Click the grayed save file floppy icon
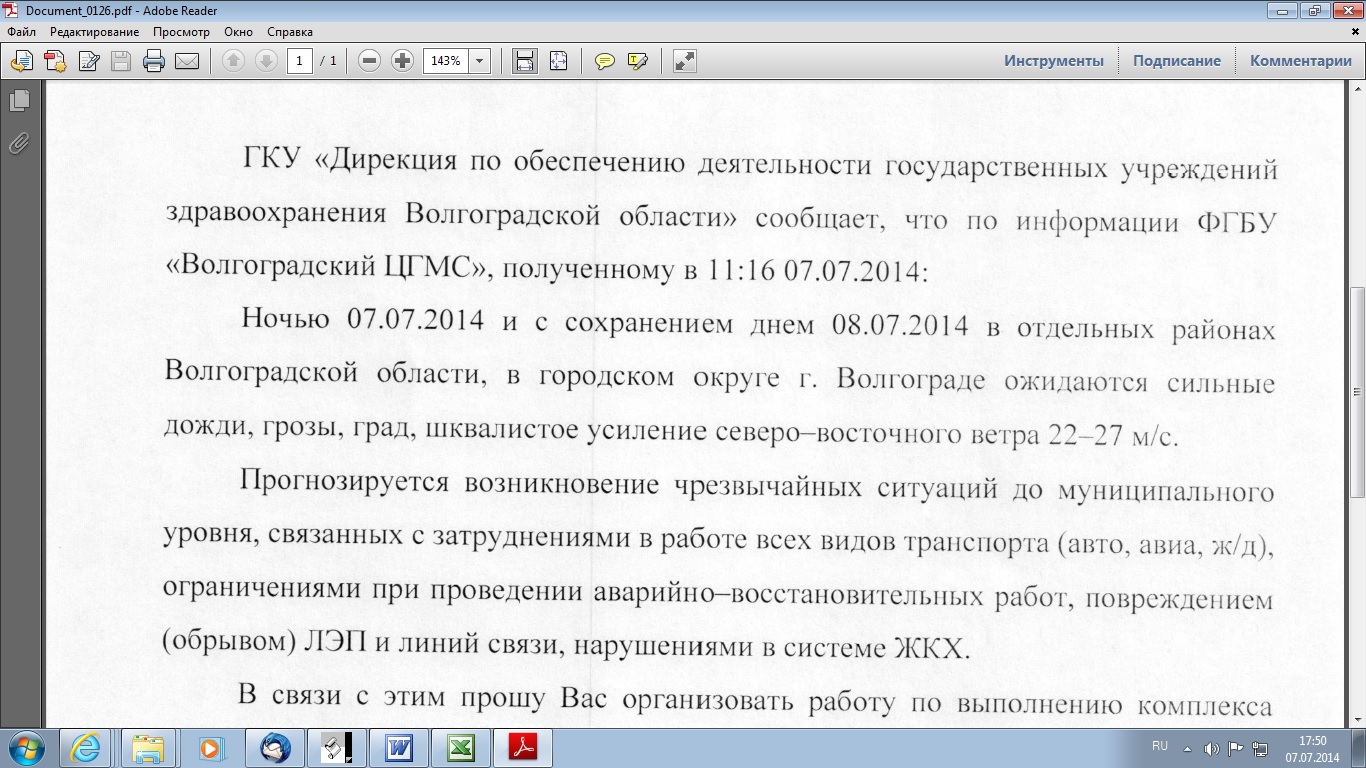 coord(121,61)
